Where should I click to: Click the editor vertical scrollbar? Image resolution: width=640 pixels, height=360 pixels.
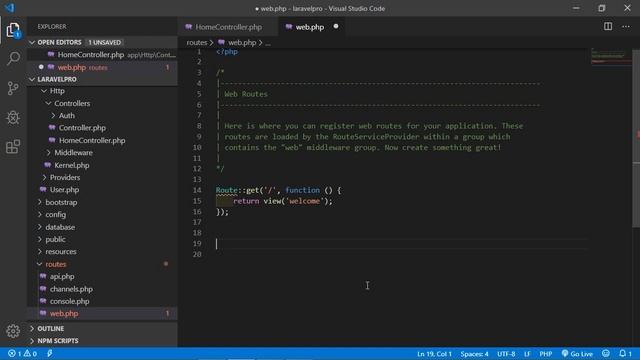pos(636,139)
